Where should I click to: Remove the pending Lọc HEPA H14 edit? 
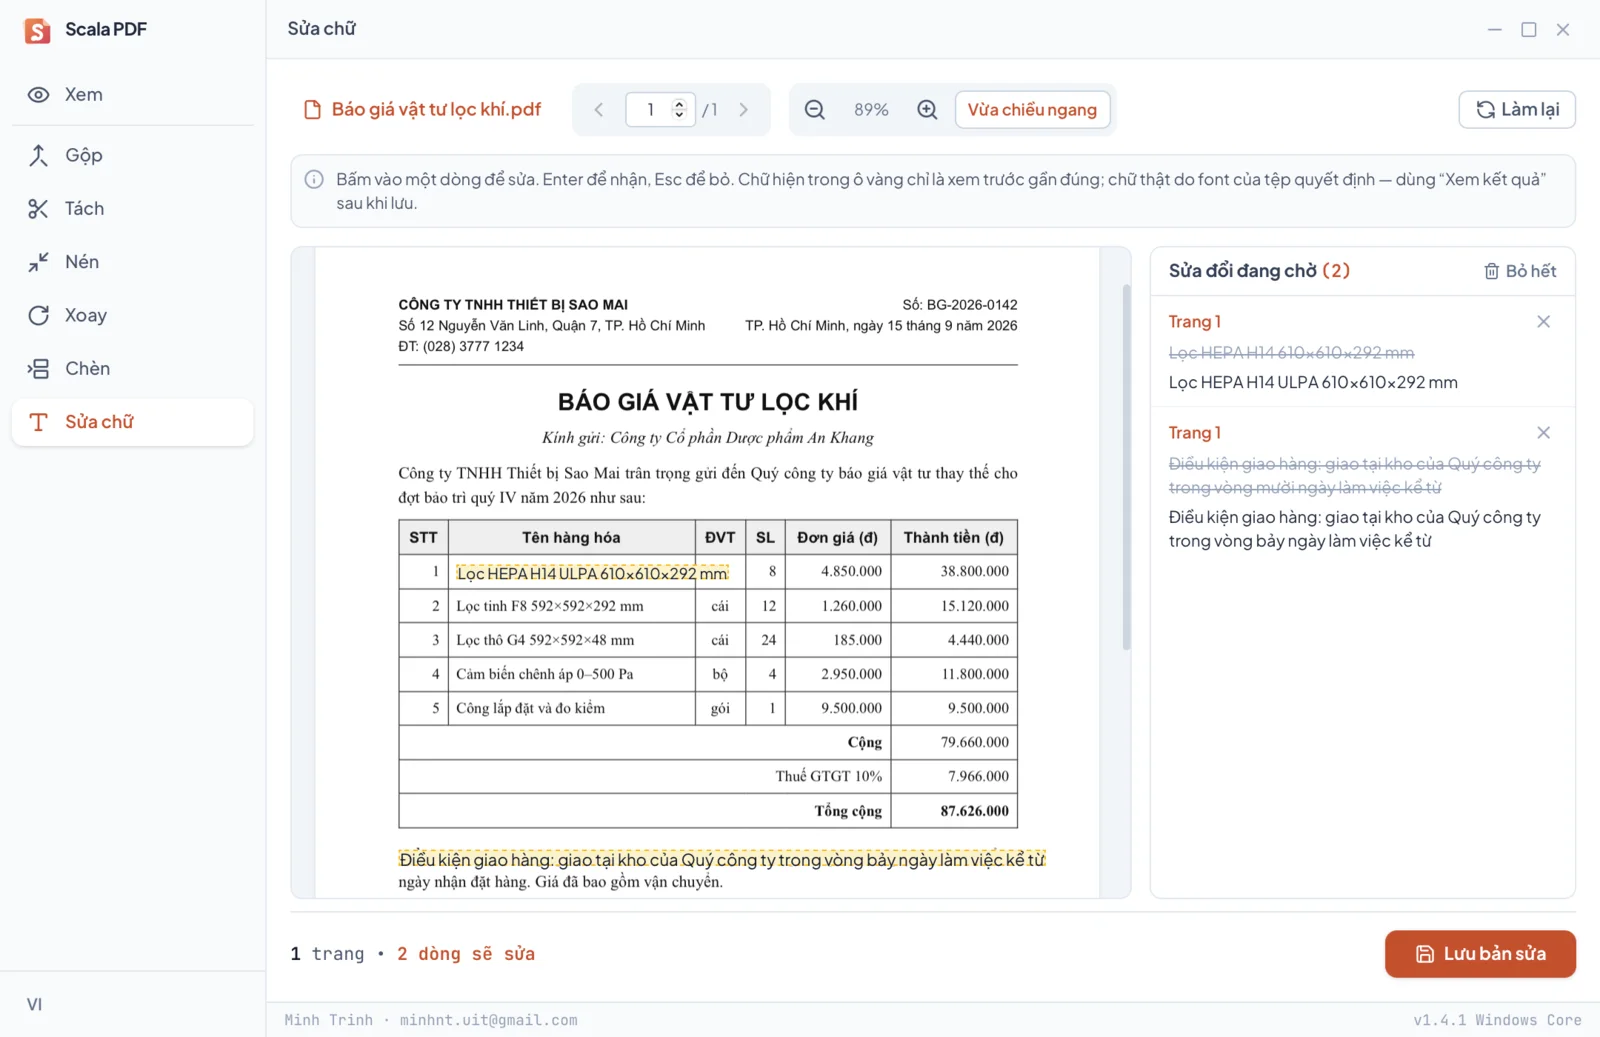tap(1543, 322)
